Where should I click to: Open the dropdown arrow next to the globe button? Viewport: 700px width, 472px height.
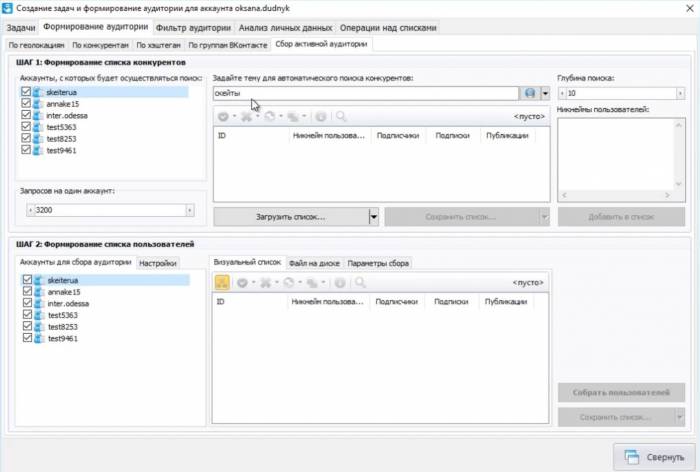546,93
